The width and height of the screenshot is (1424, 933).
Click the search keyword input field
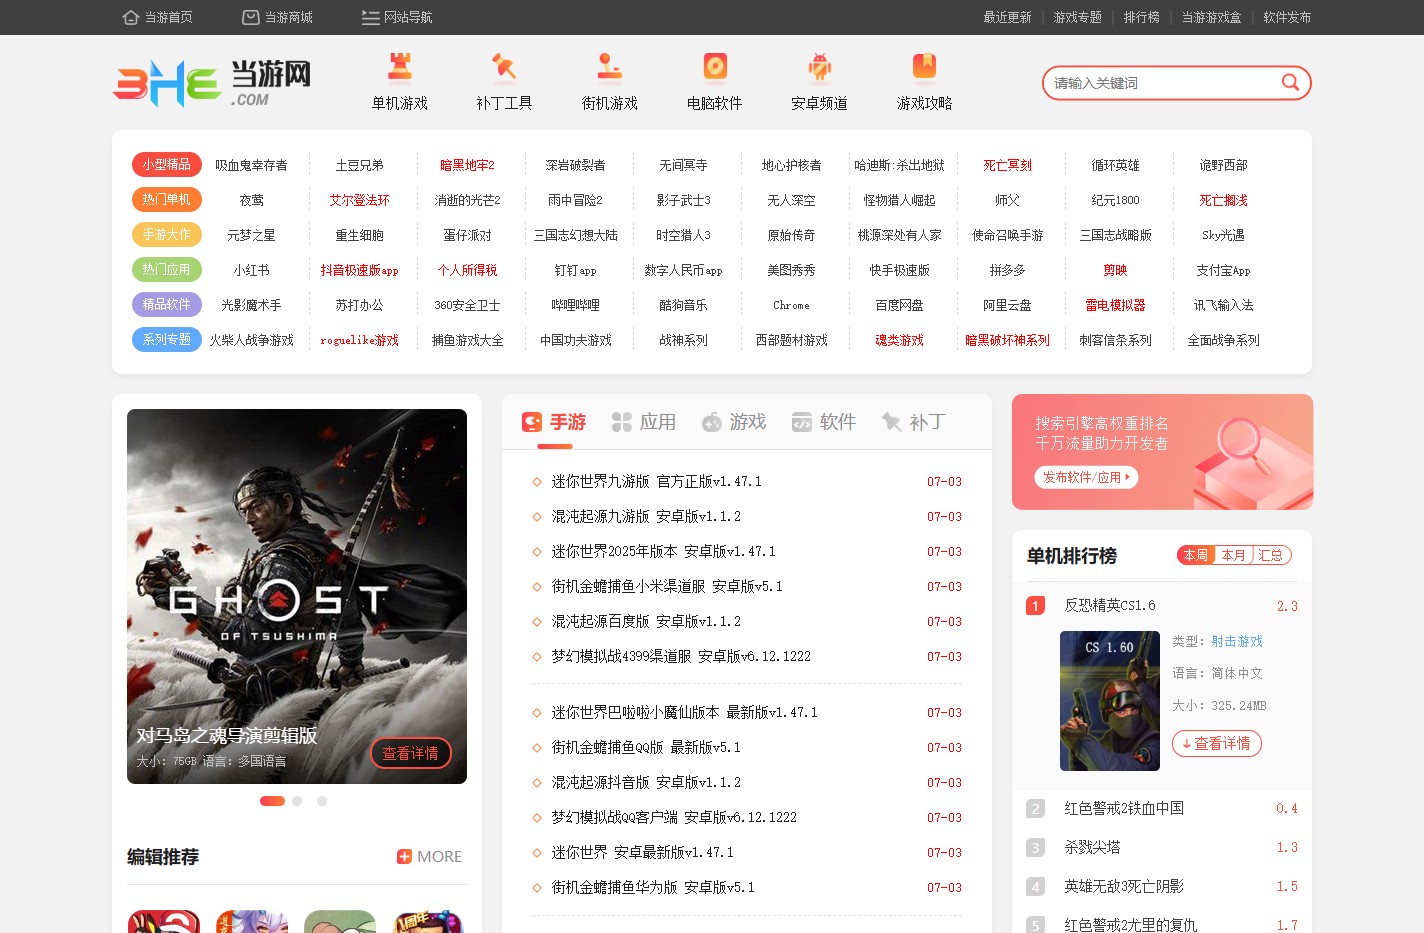point(1162,83)
